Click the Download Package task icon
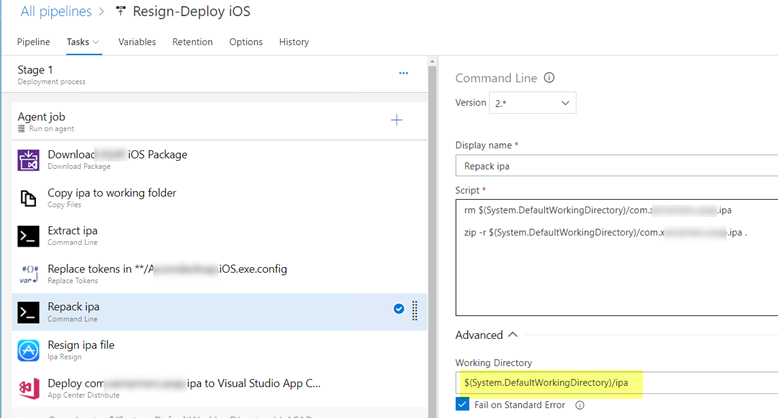The image size is (778, 418). [x=28, y=160]
